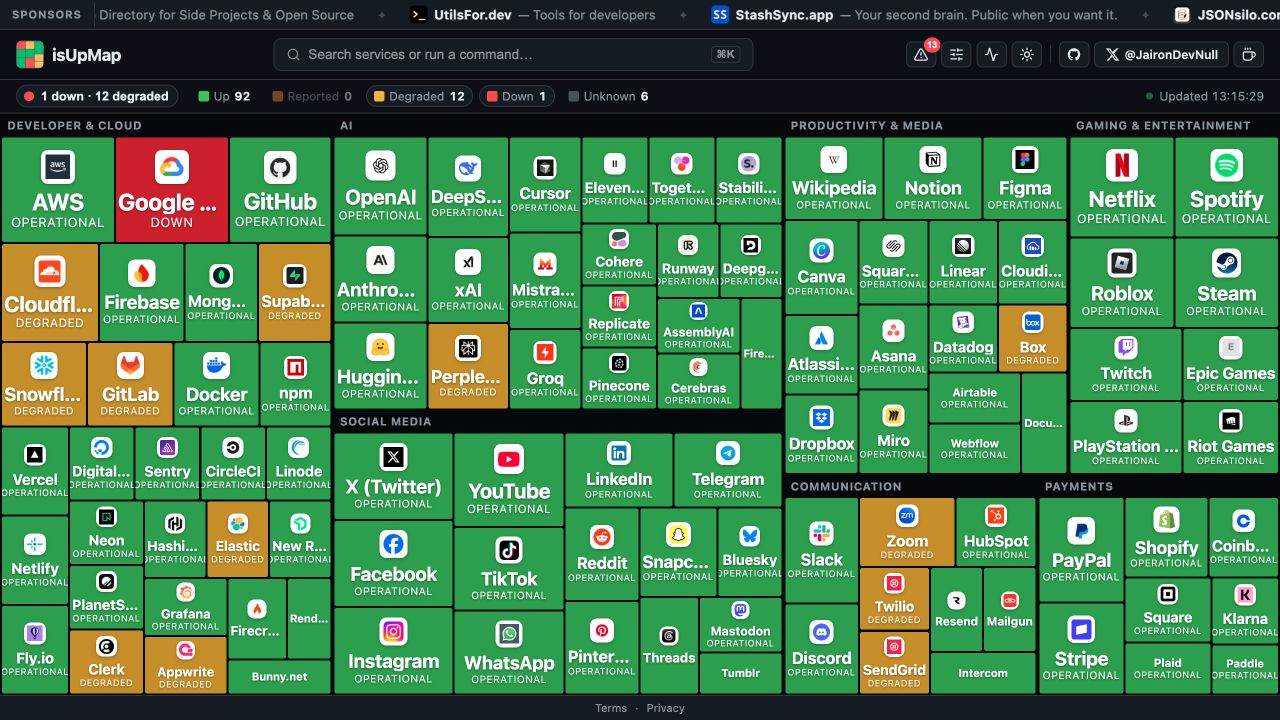Open the OpenAI tile
This screenshot has height=720, width=1280.
pos(380,186)
